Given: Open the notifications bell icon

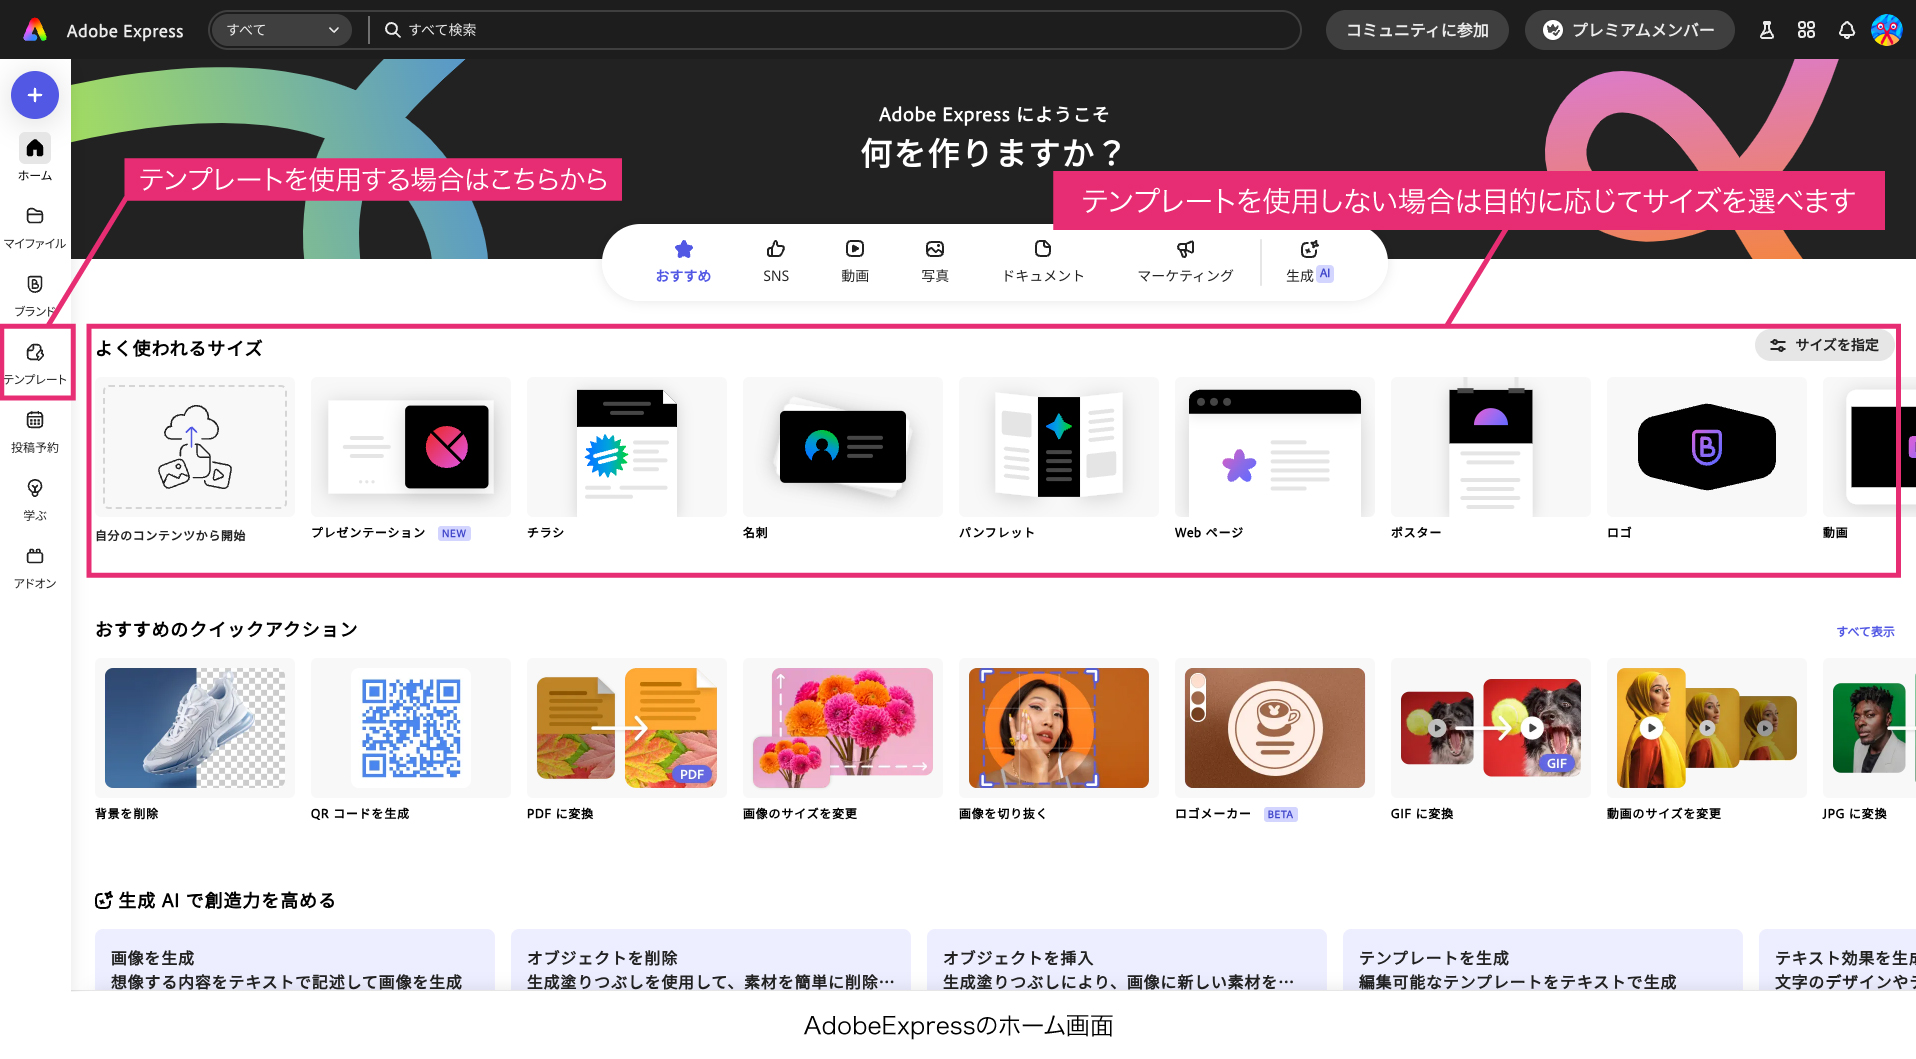Looking at the screenshot, I should (1846, 30).
